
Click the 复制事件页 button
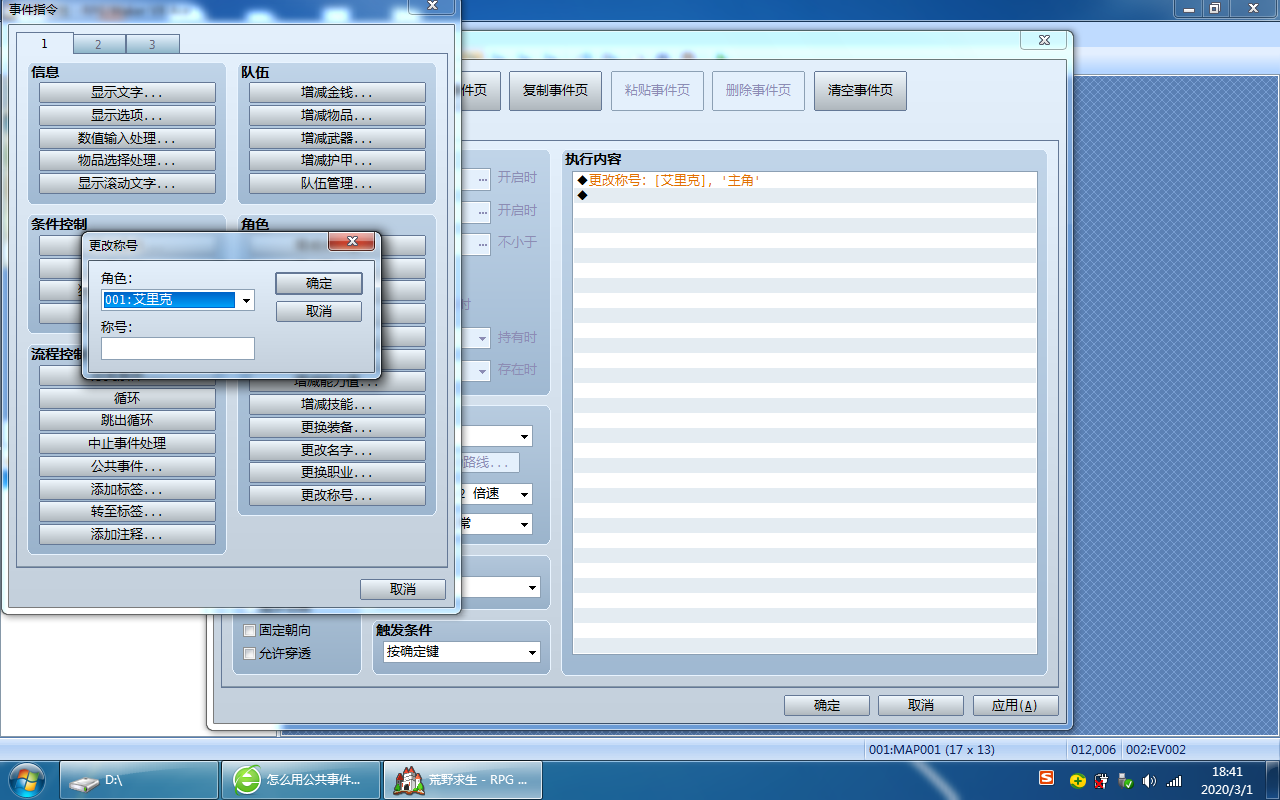[x=555, y=91]
